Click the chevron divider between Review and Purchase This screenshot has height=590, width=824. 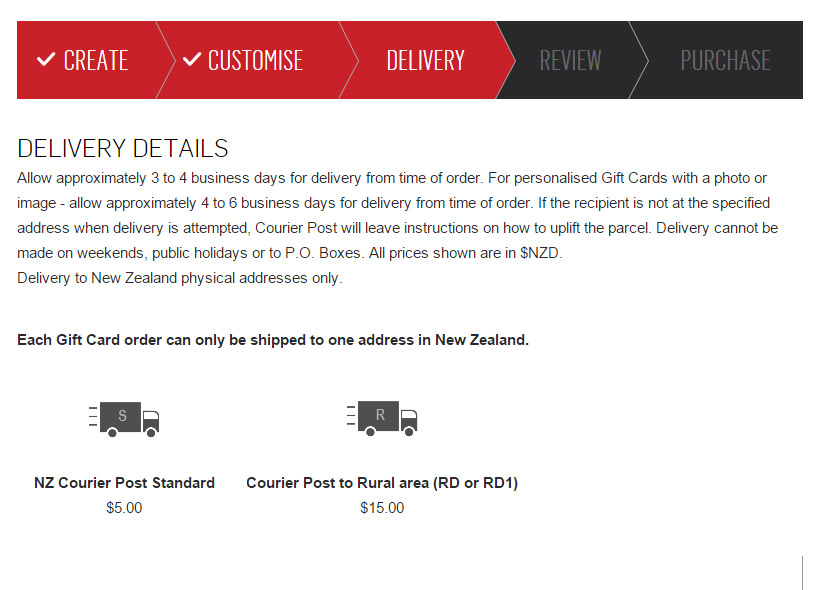pyautogui.click(x=641, y=60)
